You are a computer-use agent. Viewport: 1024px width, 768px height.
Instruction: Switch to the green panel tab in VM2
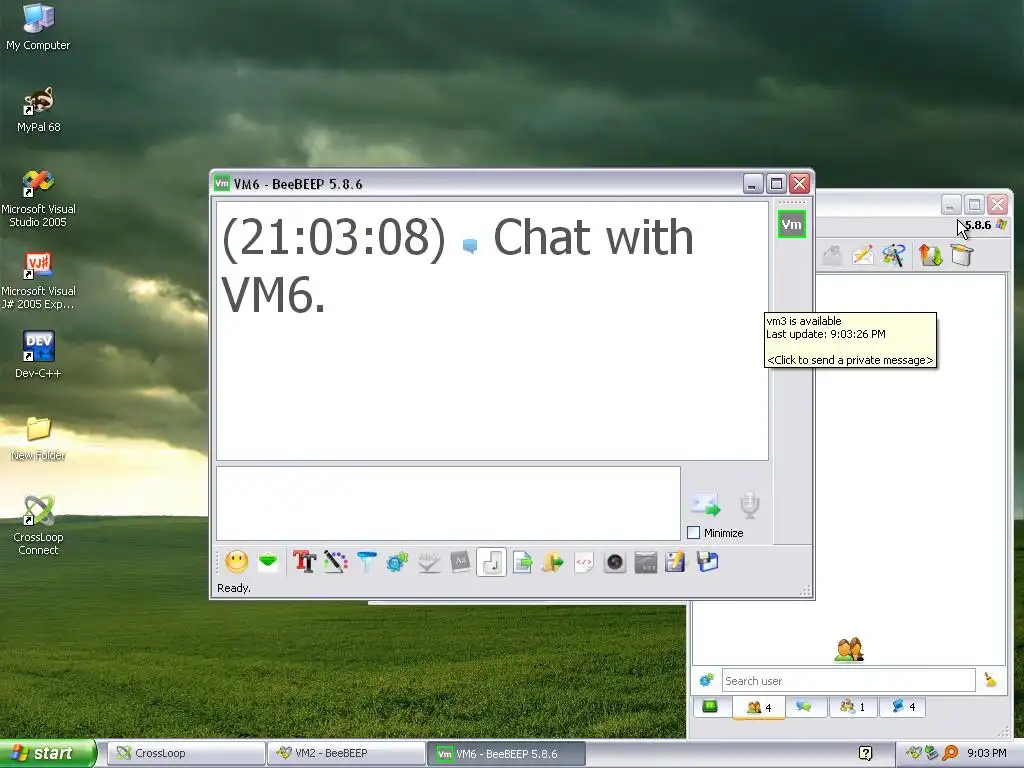[710, 707]
